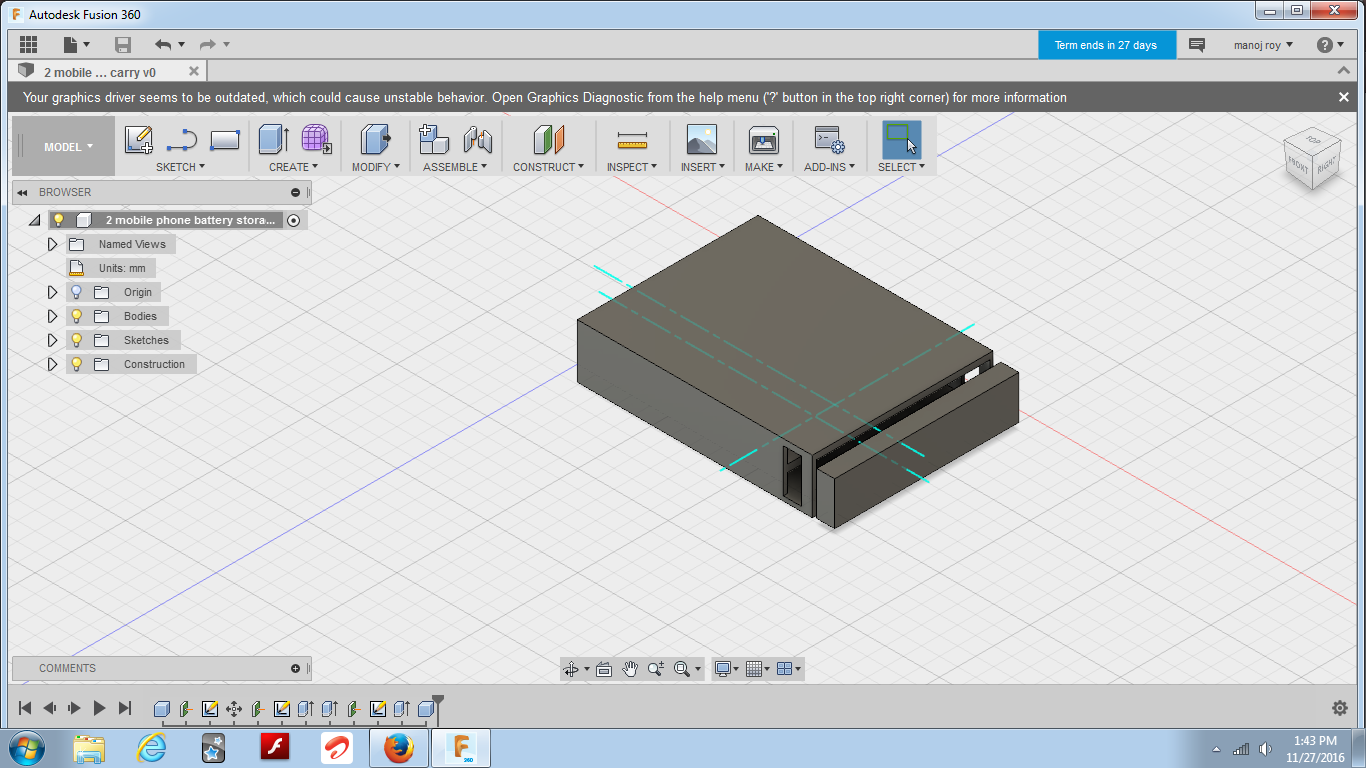Select the Offset Plane construct tool
The width and height of the screenshot is (1366, 768).
click(549, 139)
